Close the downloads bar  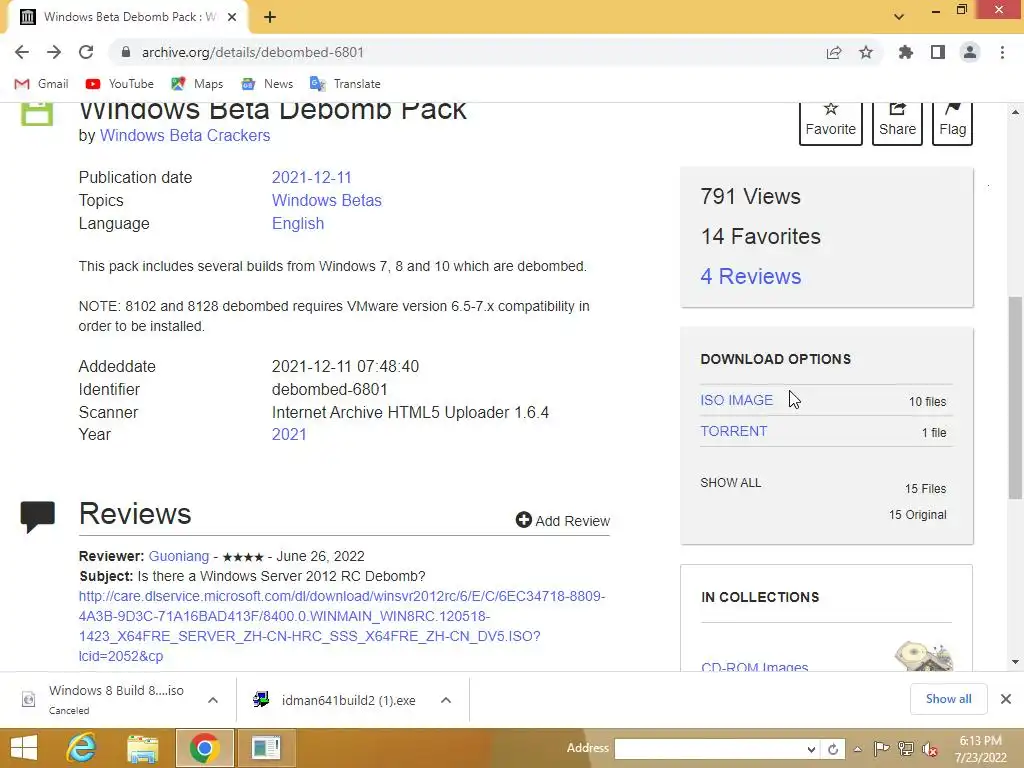1006,699
